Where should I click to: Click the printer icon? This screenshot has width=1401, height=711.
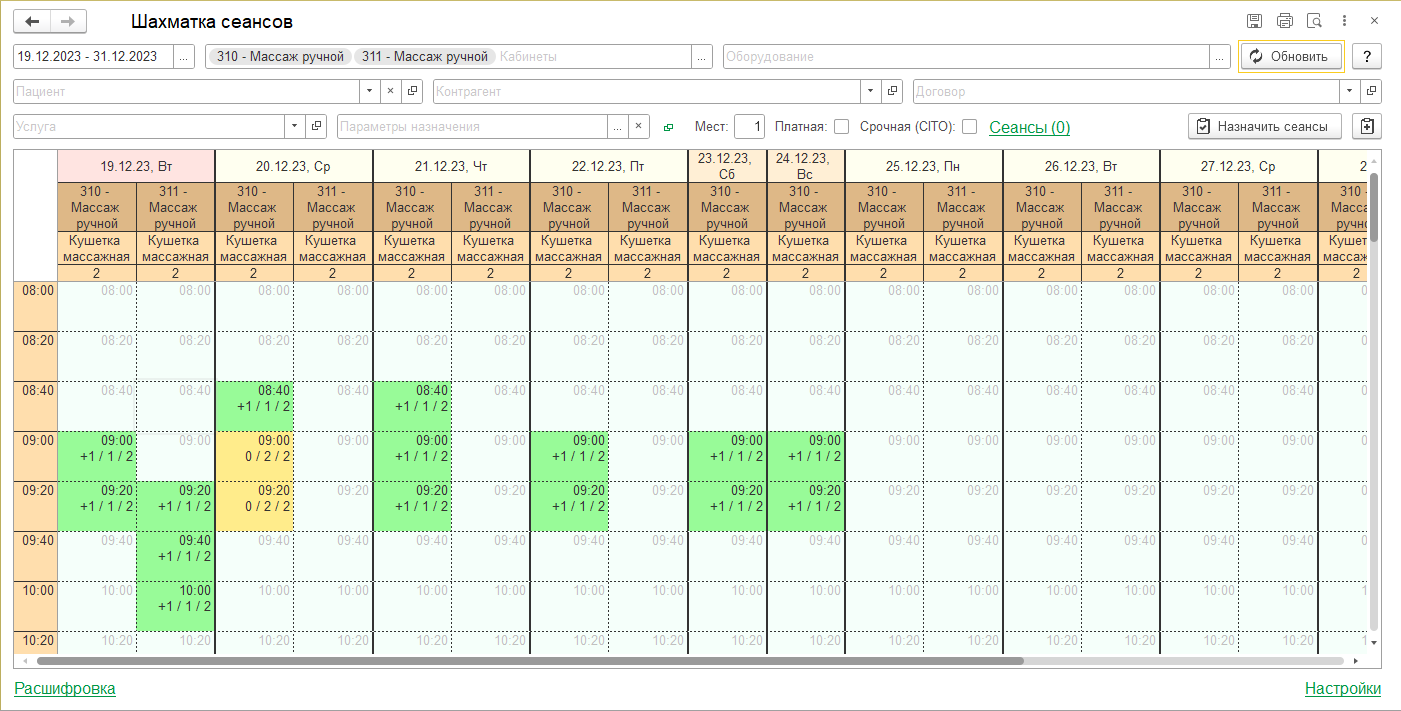[1284, 21]
